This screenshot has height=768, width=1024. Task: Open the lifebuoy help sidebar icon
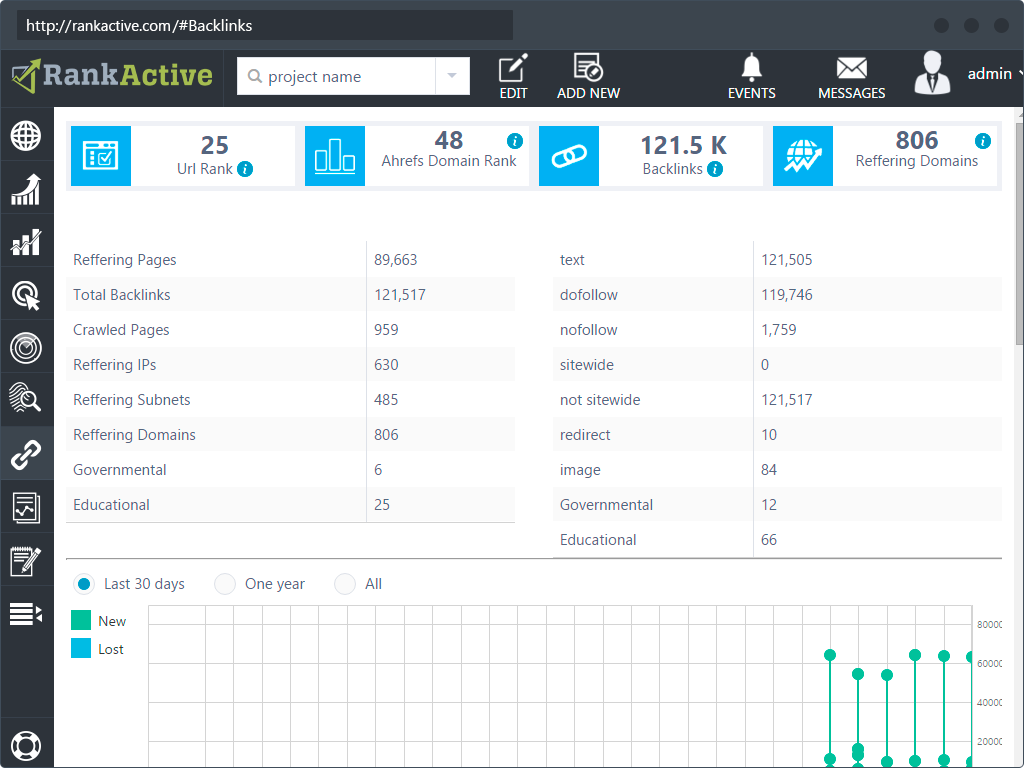coord(26,745)
